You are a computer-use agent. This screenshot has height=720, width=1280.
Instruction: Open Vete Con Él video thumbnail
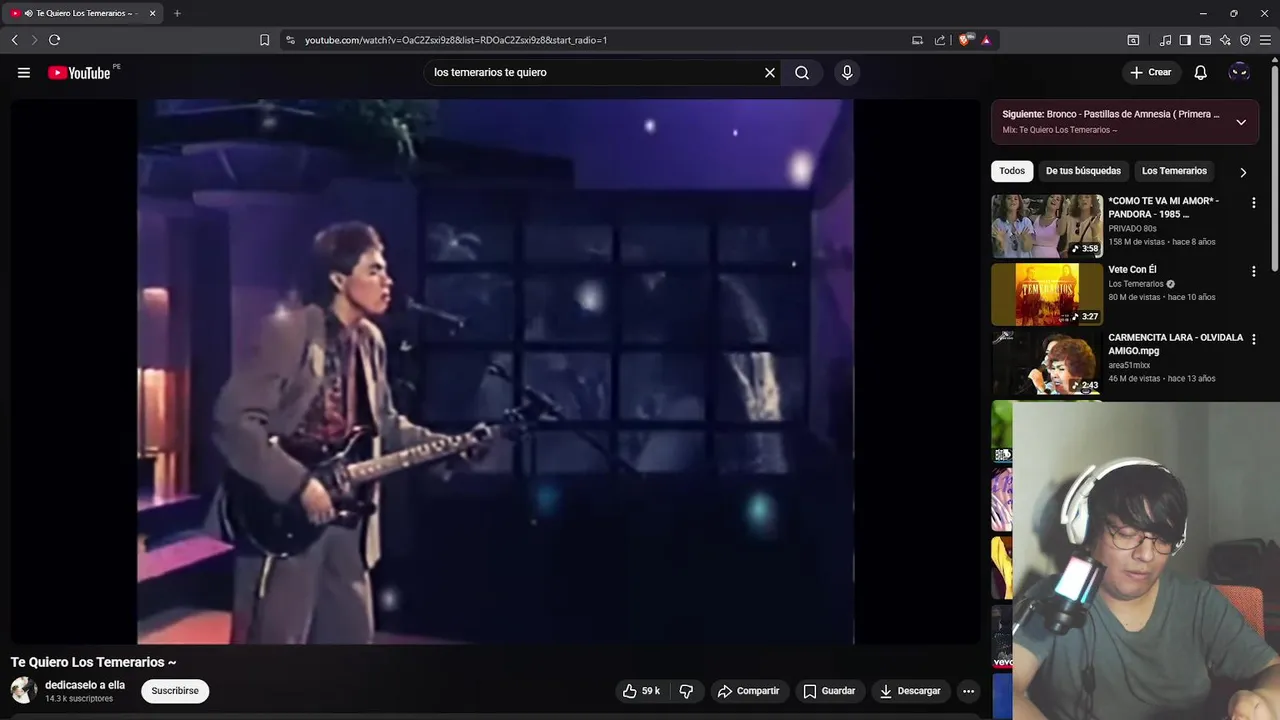tap(1047, 294)
